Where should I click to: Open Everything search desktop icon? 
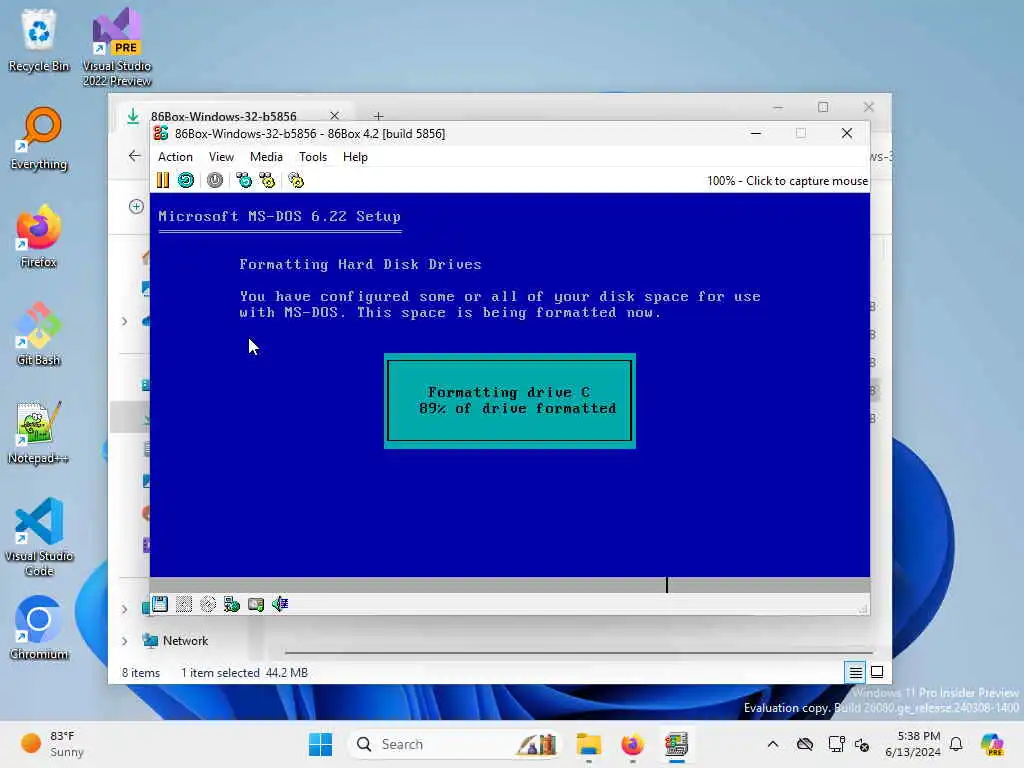click(39, 138)
